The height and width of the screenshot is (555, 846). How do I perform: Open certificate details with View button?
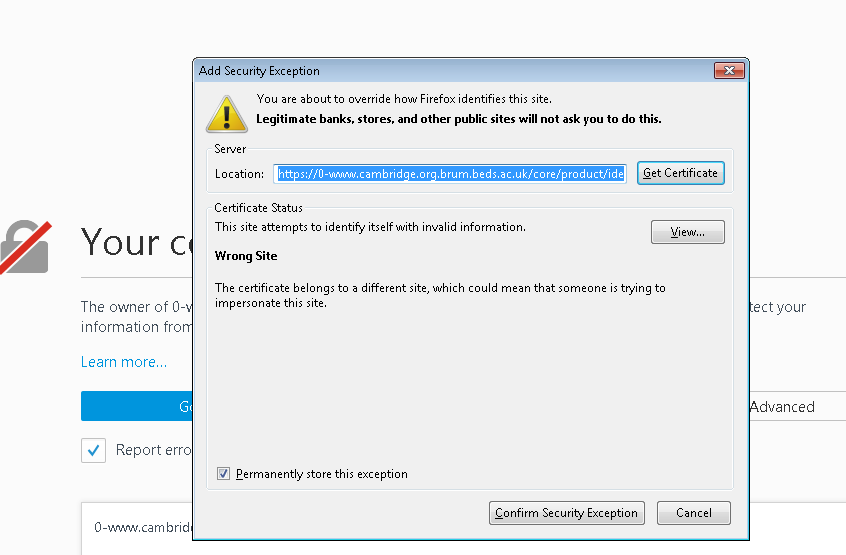(x=687, y=232)
